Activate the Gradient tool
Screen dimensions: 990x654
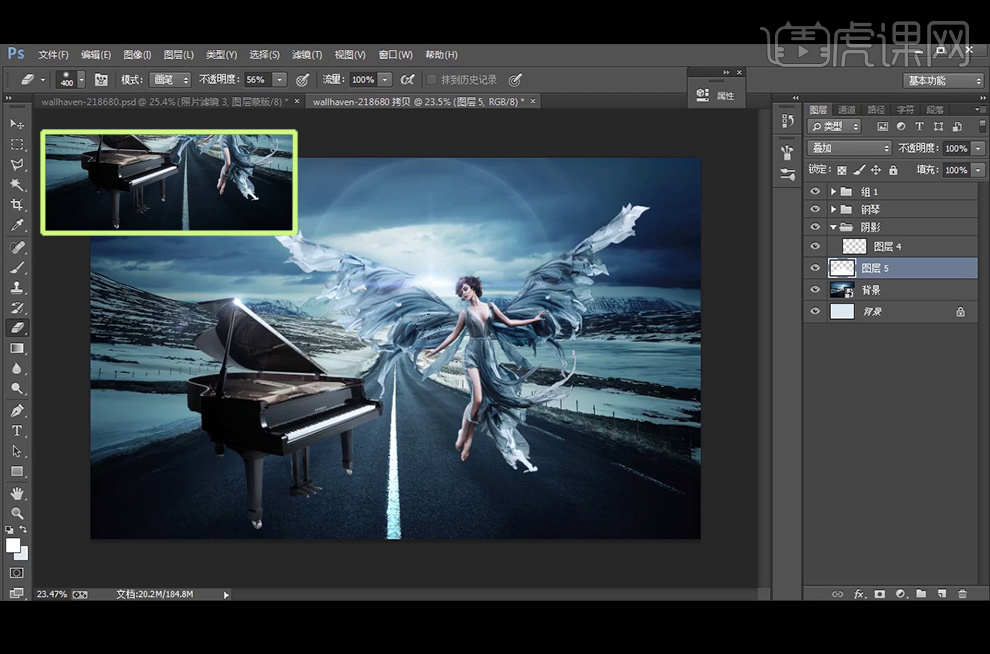click(x=17, y=348)
